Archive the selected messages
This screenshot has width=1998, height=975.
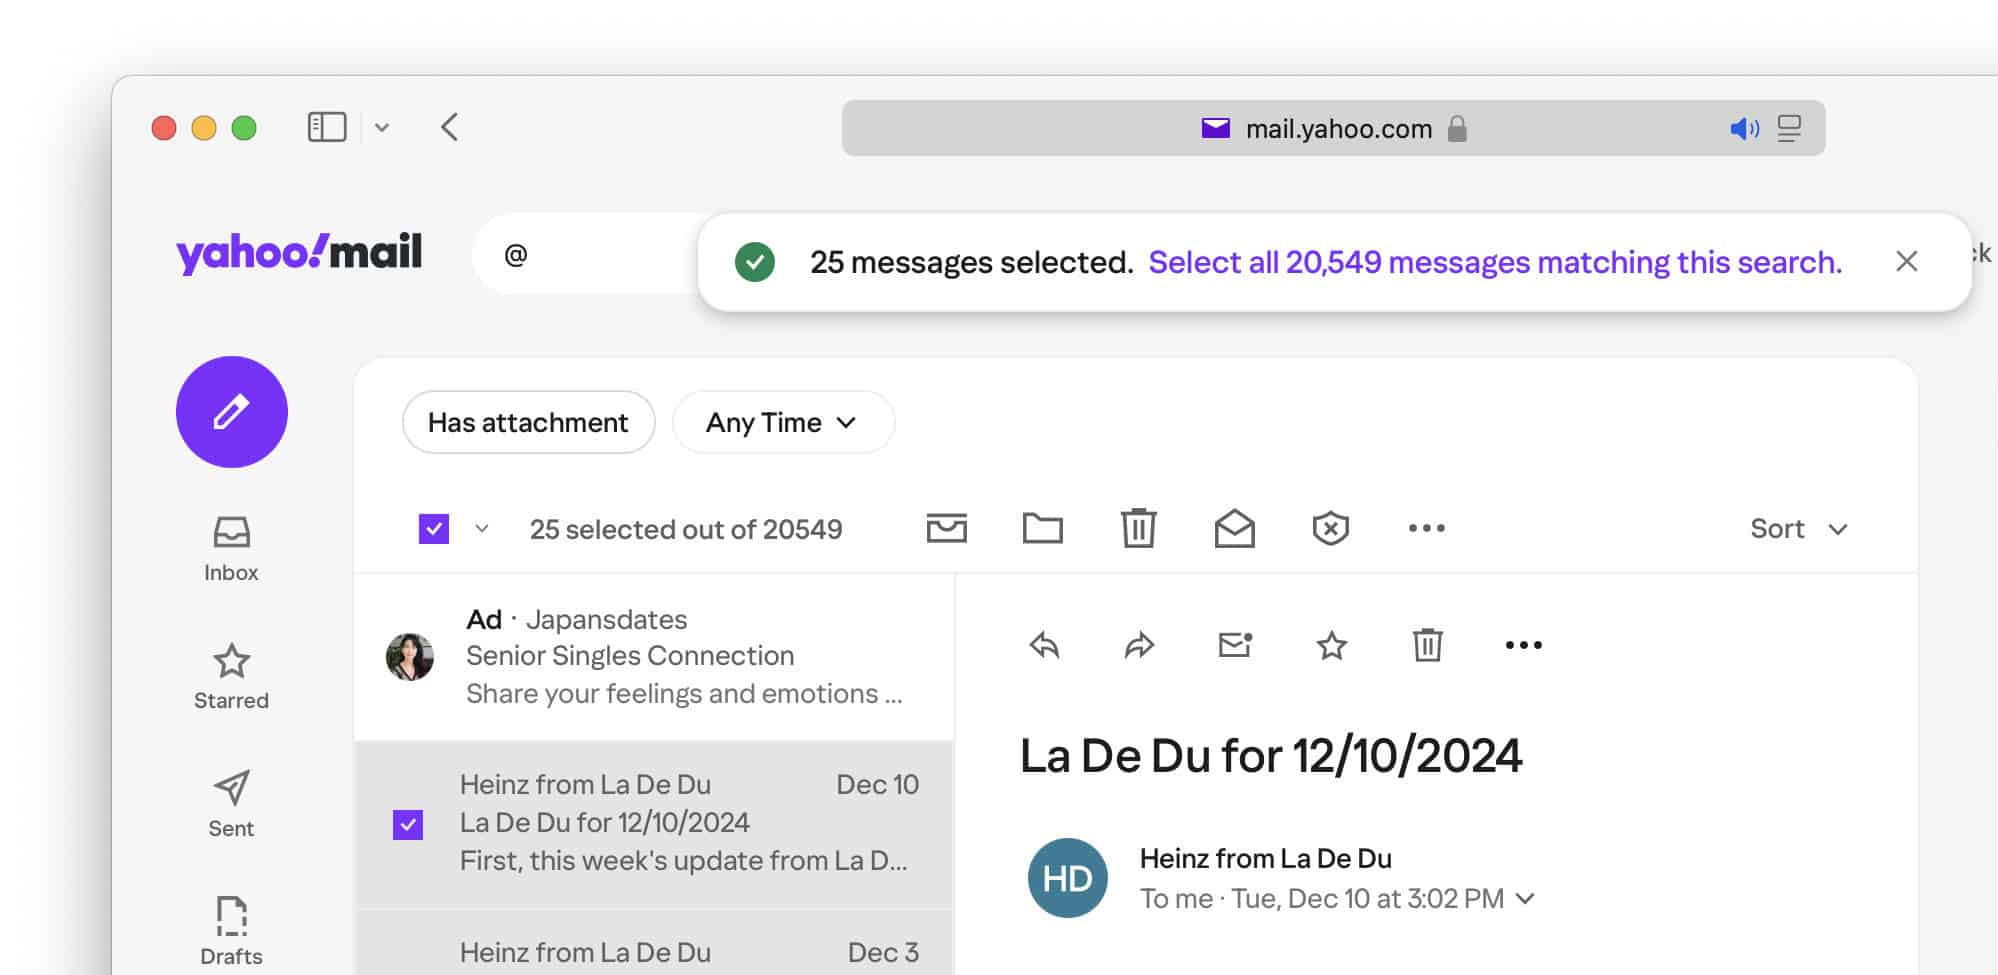pos(946,528)
